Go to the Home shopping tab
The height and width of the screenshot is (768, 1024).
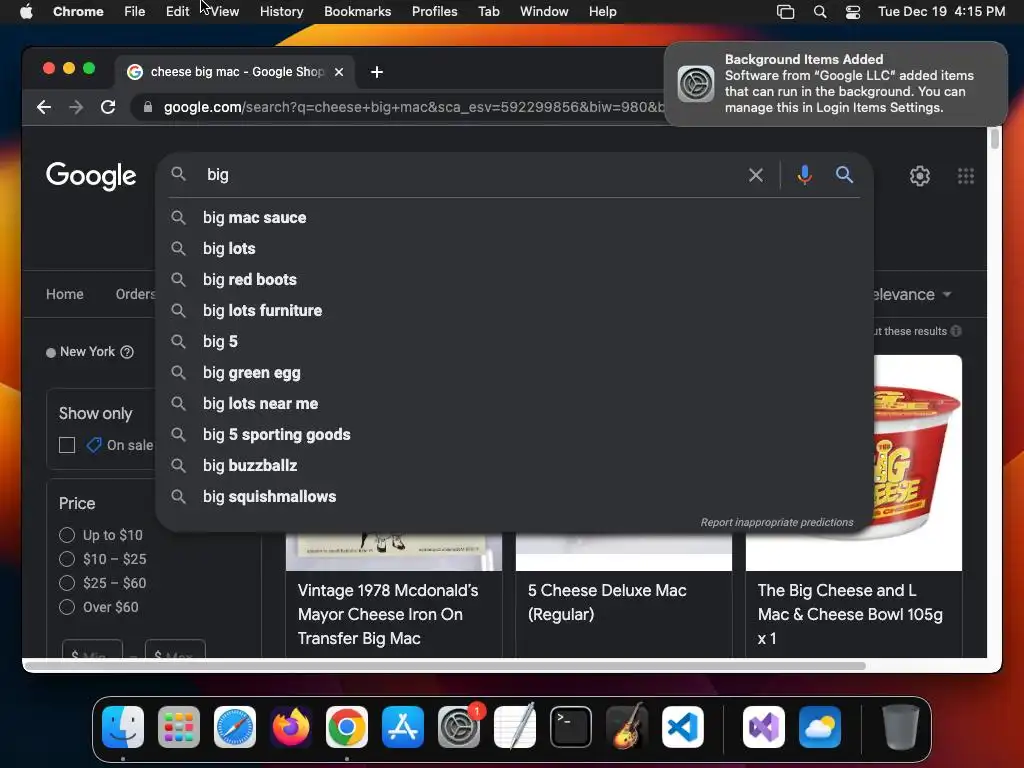tap(65, 295)
